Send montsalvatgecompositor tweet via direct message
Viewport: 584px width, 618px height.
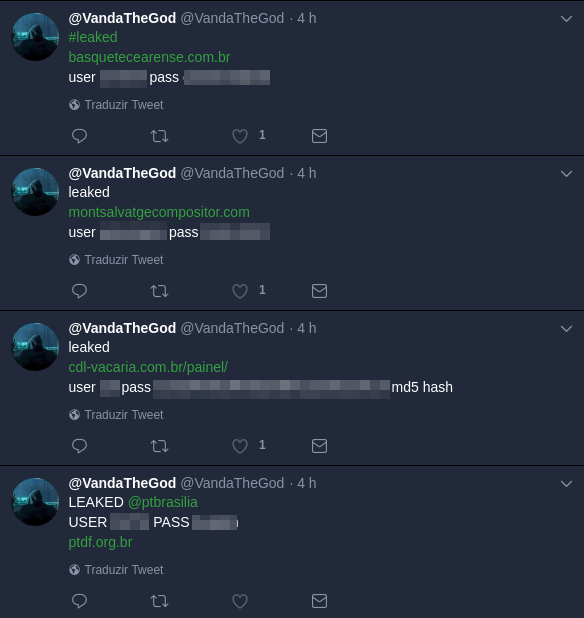pos(319,291)
